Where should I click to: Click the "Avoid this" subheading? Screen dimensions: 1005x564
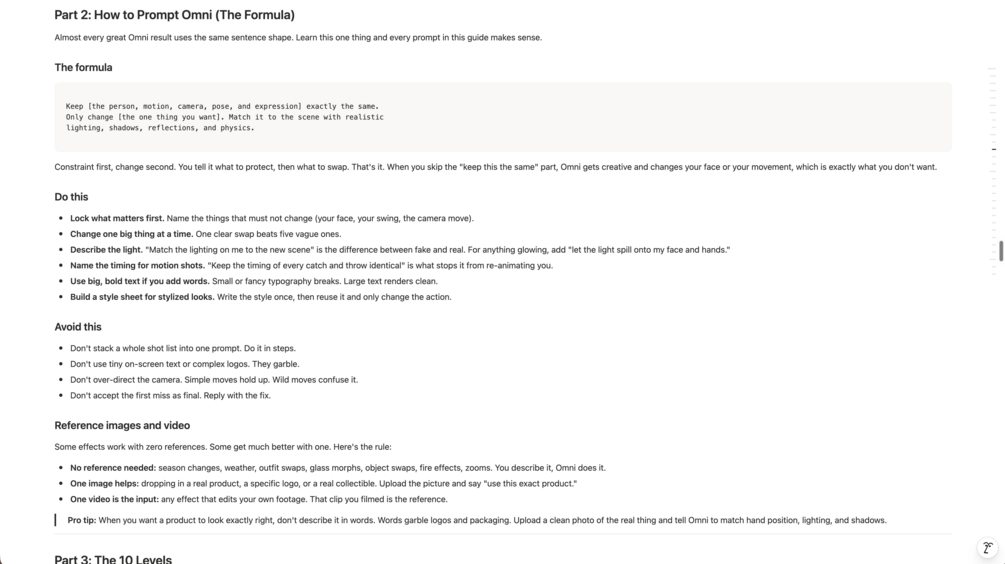click(x=78, y=327)
